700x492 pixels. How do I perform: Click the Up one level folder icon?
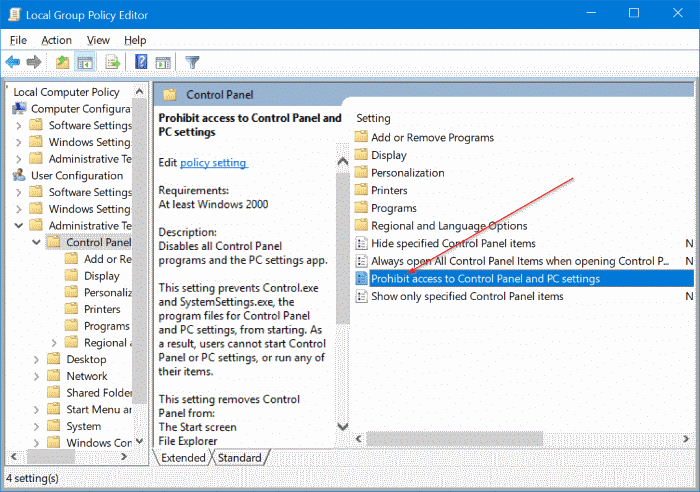[62, 62]
